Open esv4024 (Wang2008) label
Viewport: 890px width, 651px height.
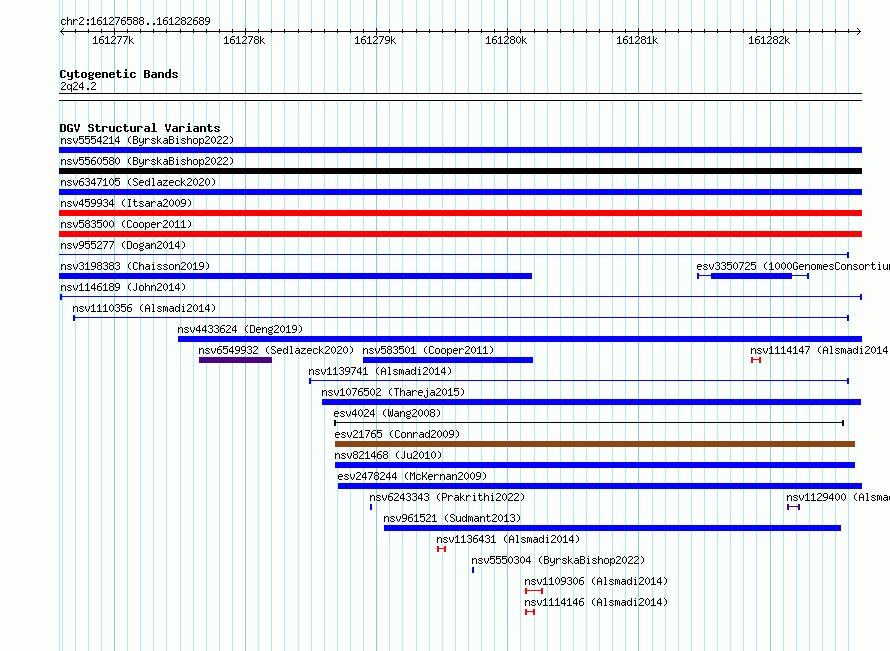tap(387, 413)
